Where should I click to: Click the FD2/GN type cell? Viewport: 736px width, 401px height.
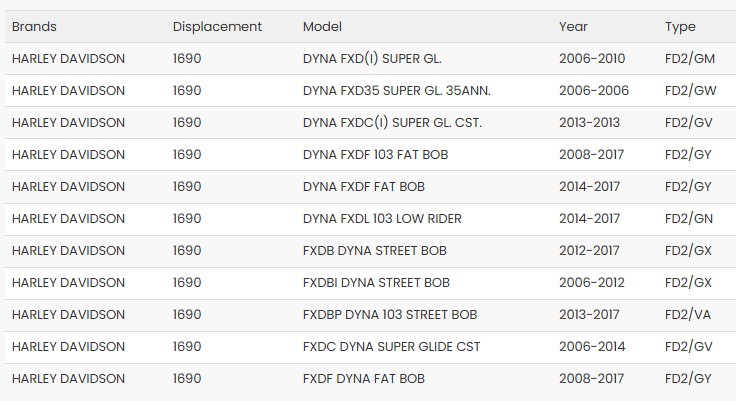688,219
